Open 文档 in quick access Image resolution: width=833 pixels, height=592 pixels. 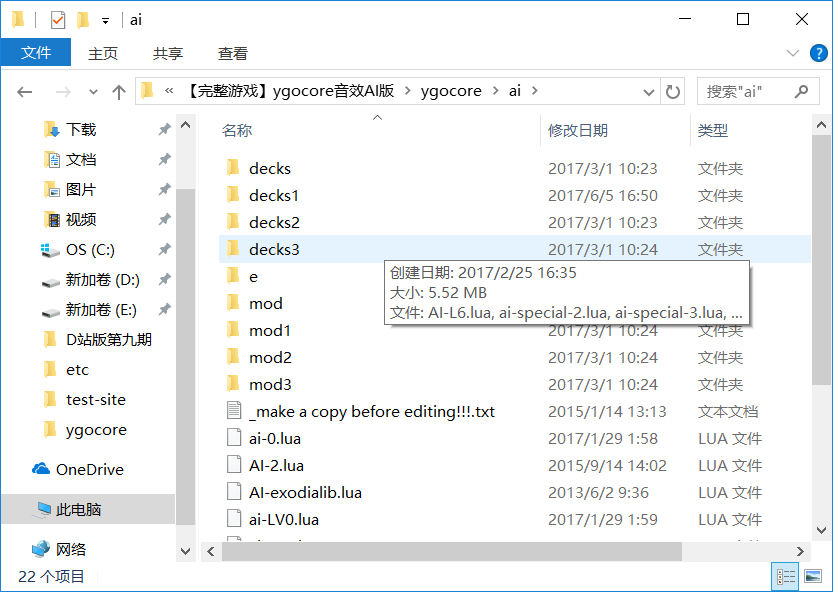click(81, 159)
